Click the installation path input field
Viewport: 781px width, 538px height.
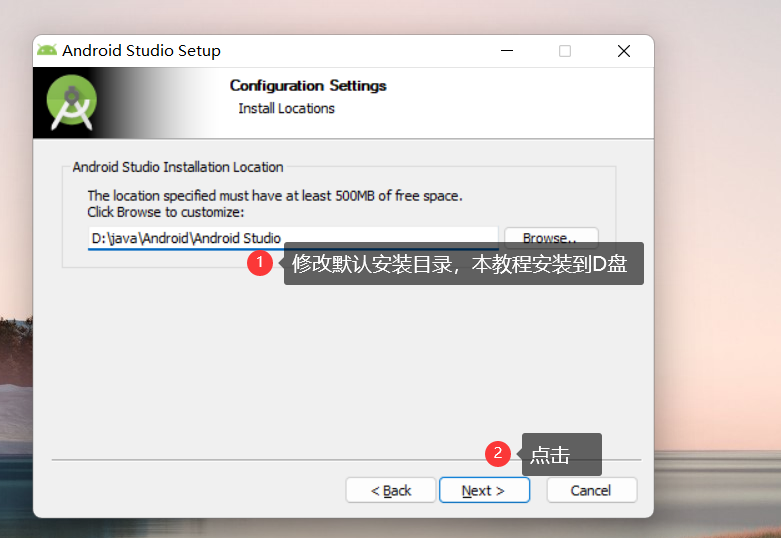coord(293,238)
